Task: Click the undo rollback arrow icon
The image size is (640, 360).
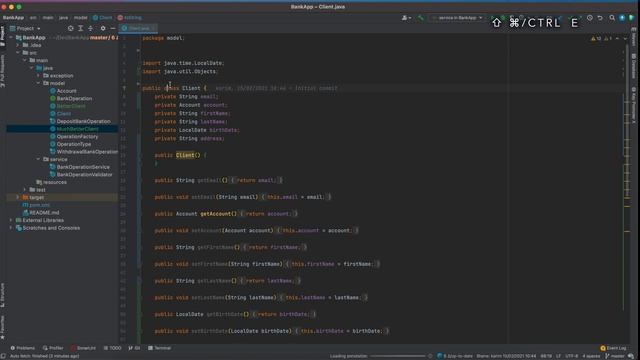Action: click(x=600, y=18)
